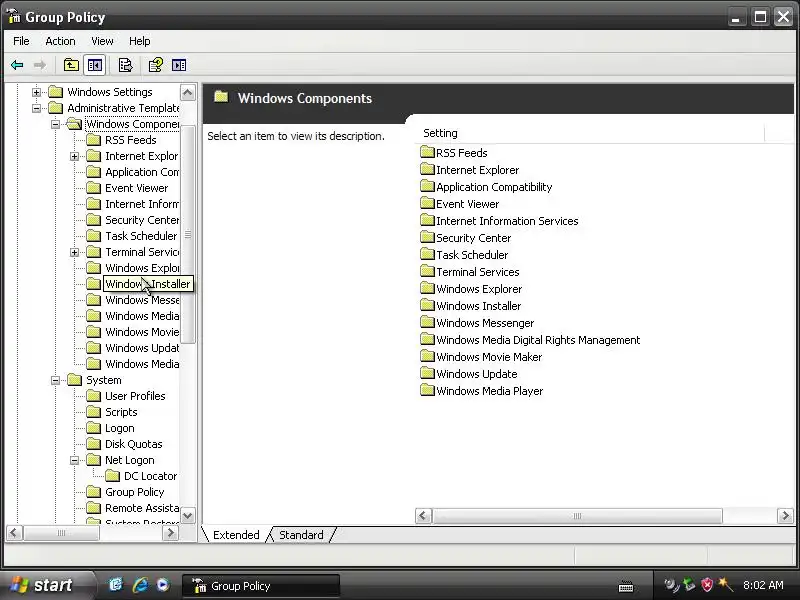Image resolution: width=800 pixels, height=600 pixels.
Task: Click the Scripts folder icon in tree
Action: (x=93, y=412)
